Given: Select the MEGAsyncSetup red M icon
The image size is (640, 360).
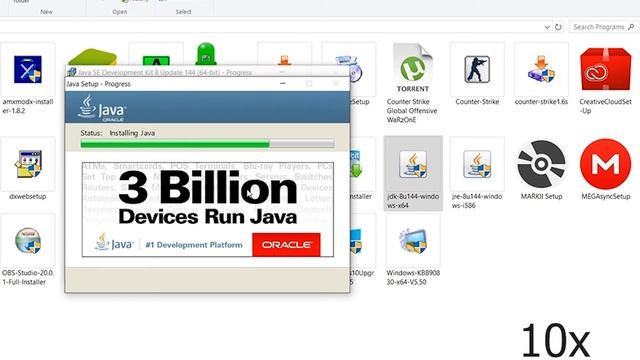Looking at the screenshot, I should tap(605, 164).
